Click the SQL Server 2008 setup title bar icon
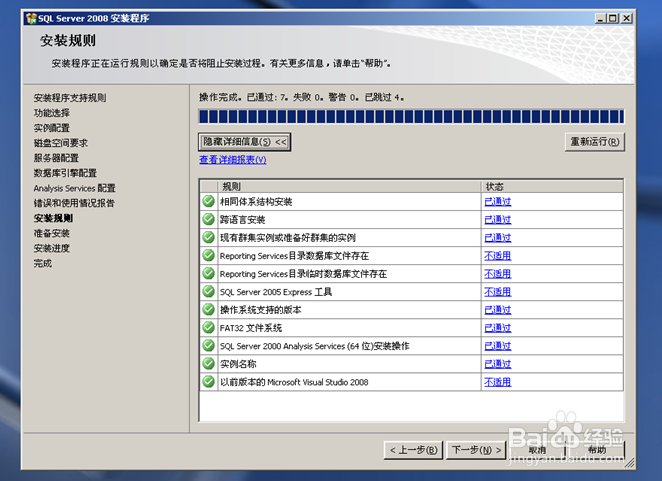This screenshot has height=481, width=662. [31, 18]
